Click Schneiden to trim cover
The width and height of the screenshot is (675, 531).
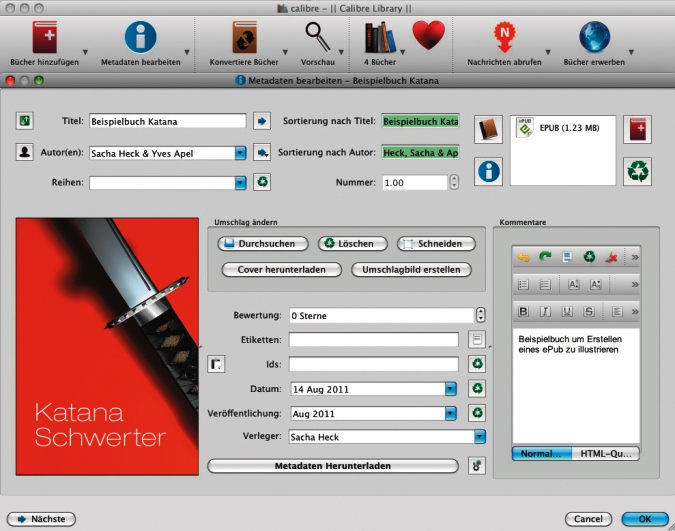436,244
